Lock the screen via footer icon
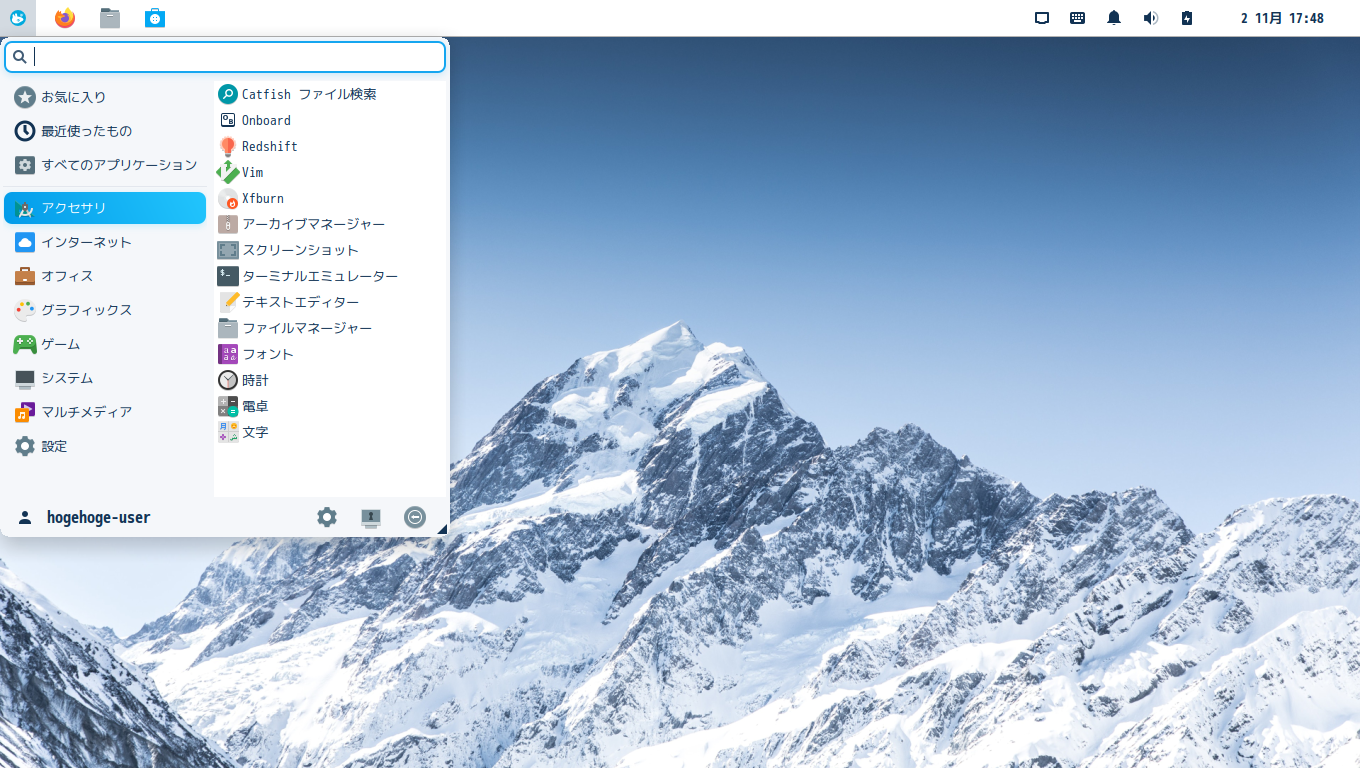This screenshot has height=768, width=1360. (371, 517)
